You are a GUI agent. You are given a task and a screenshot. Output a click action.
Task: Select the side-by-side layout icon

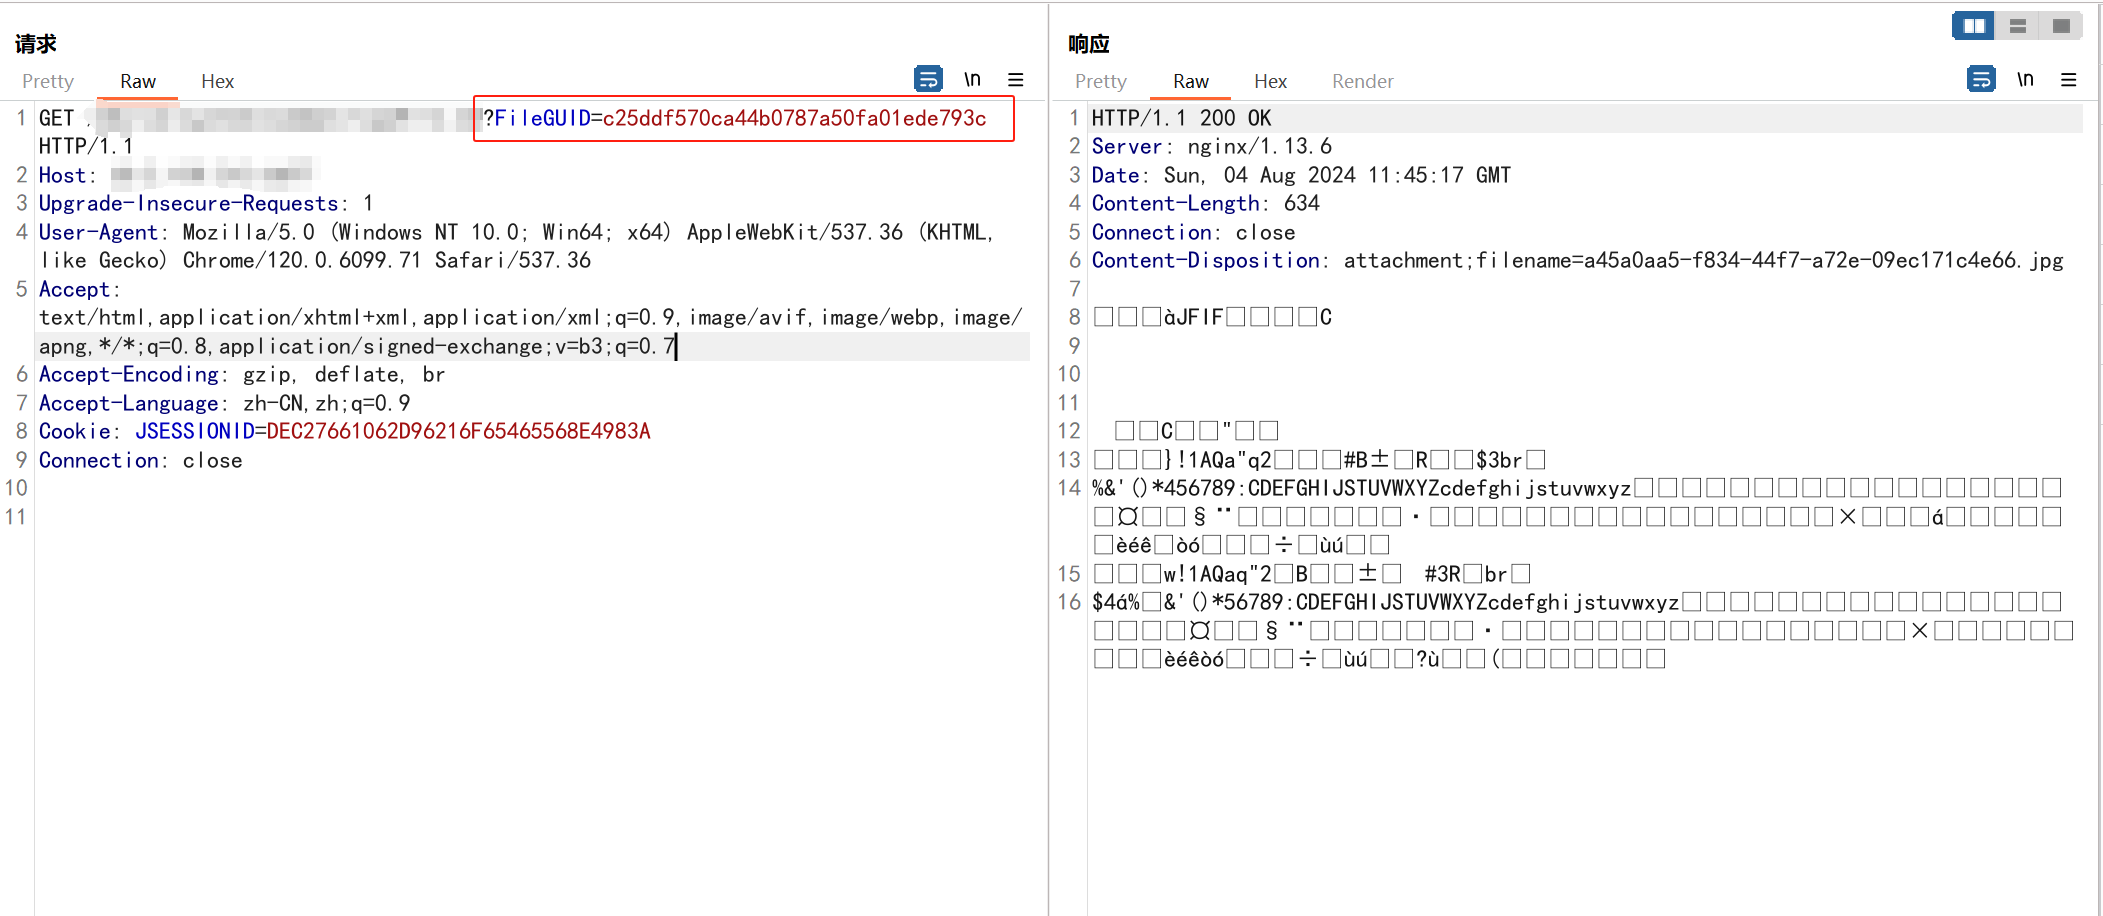(1974, 26)
